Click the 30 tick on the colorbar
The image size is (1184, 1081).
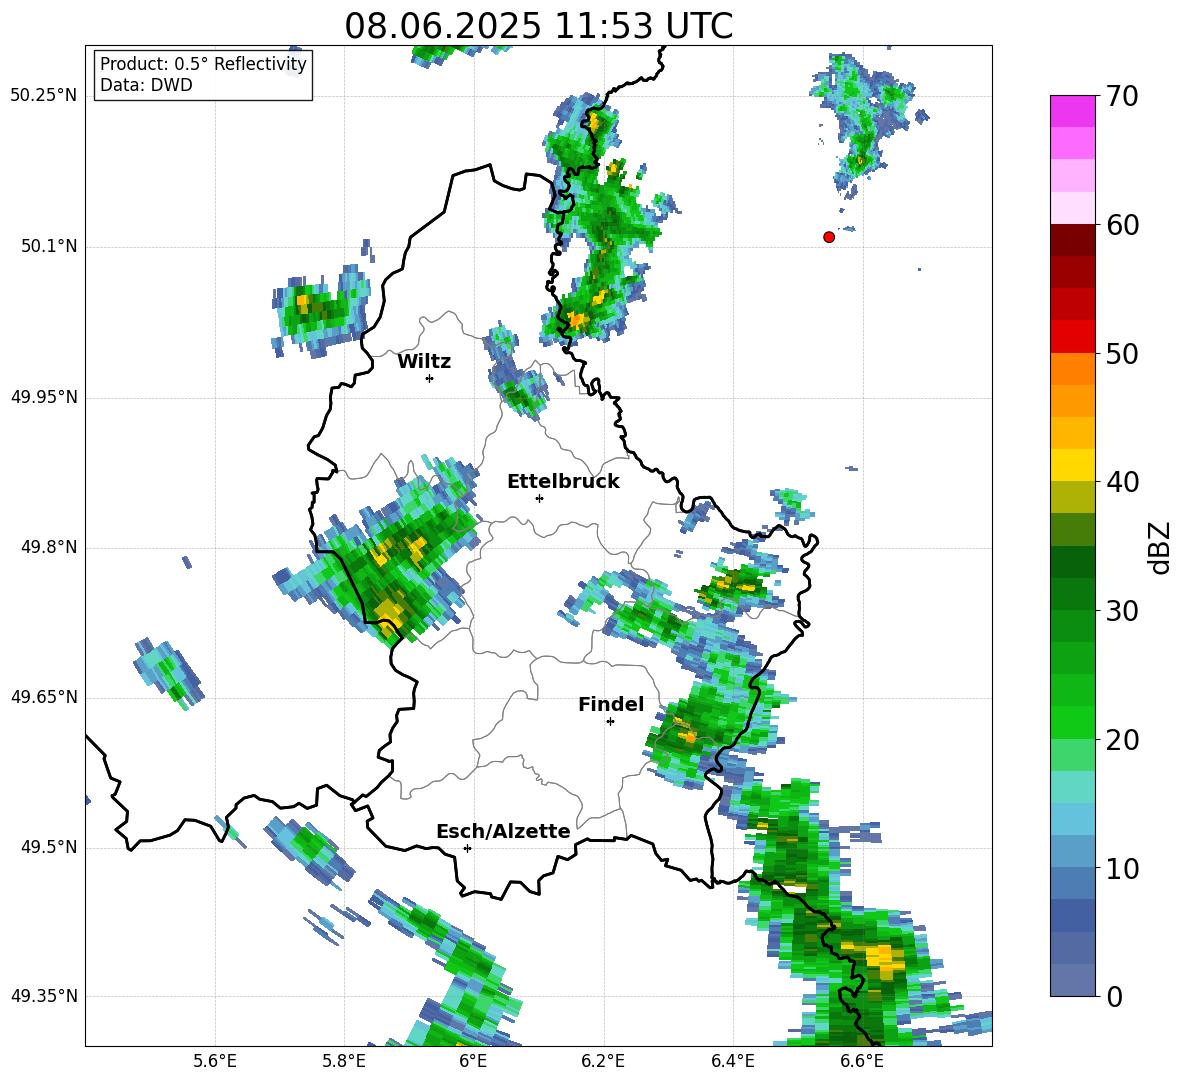1122,611
